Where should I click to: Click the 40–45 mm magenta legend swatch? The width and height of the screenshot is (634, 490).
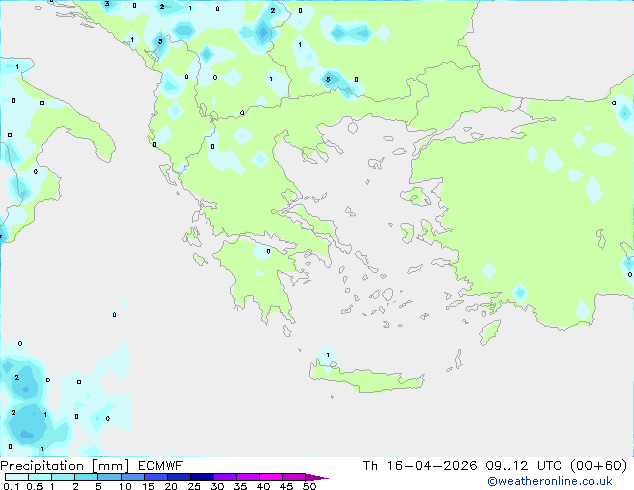271,477
